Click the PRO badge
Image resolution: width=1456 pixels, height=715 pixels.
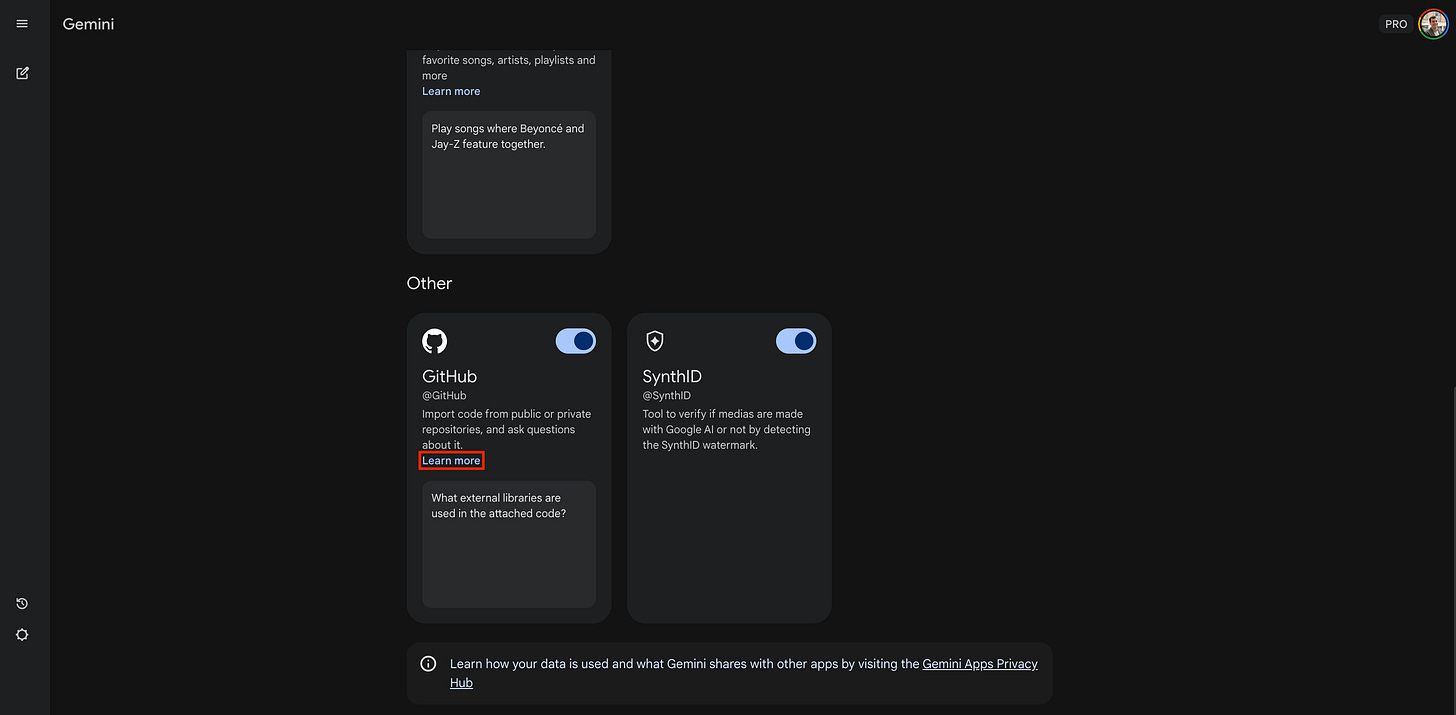[x=1396, y=23]
